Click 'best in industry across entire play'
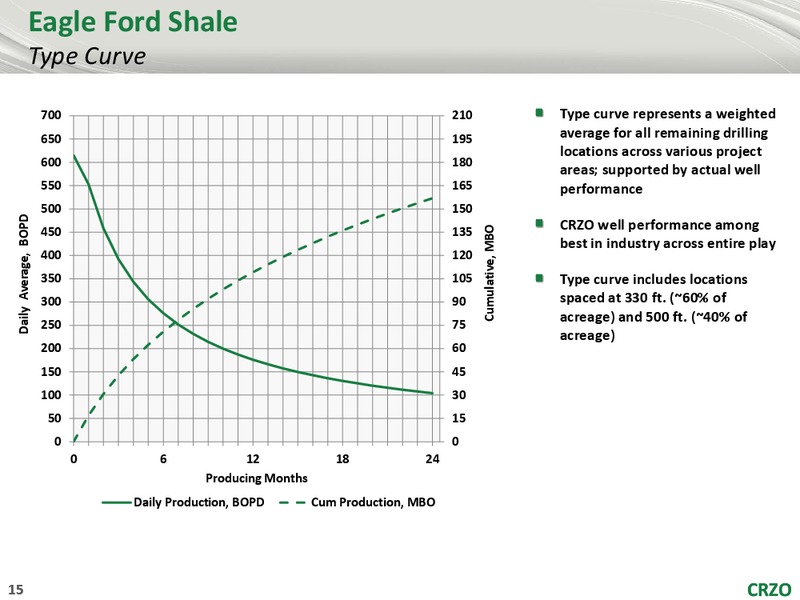This screenshot has height=600, width=800. click(x=668, y=244)
